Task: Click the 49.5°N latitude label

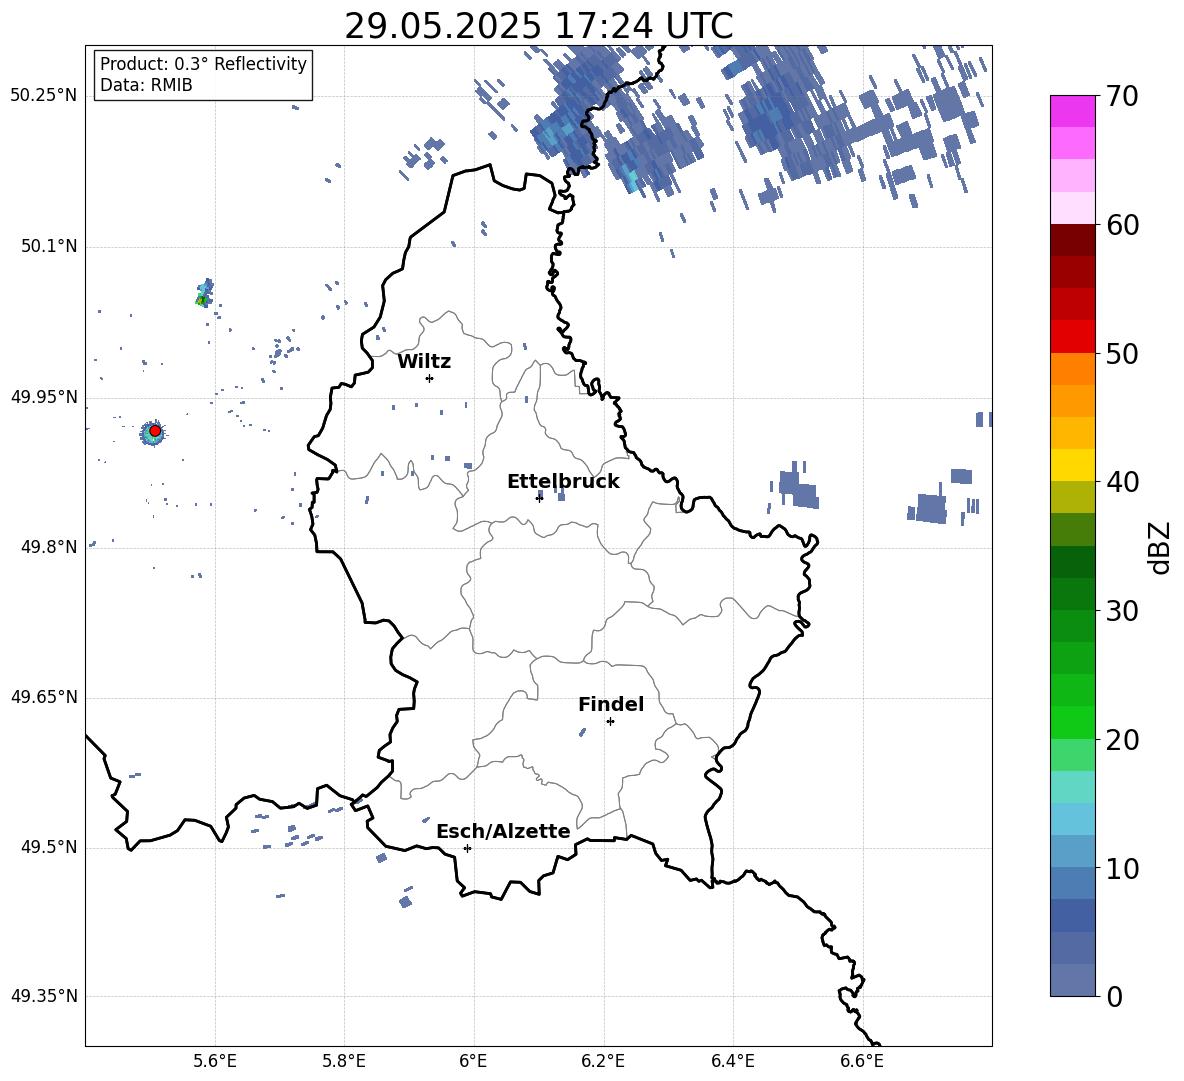Action: (x=49, y=847)
